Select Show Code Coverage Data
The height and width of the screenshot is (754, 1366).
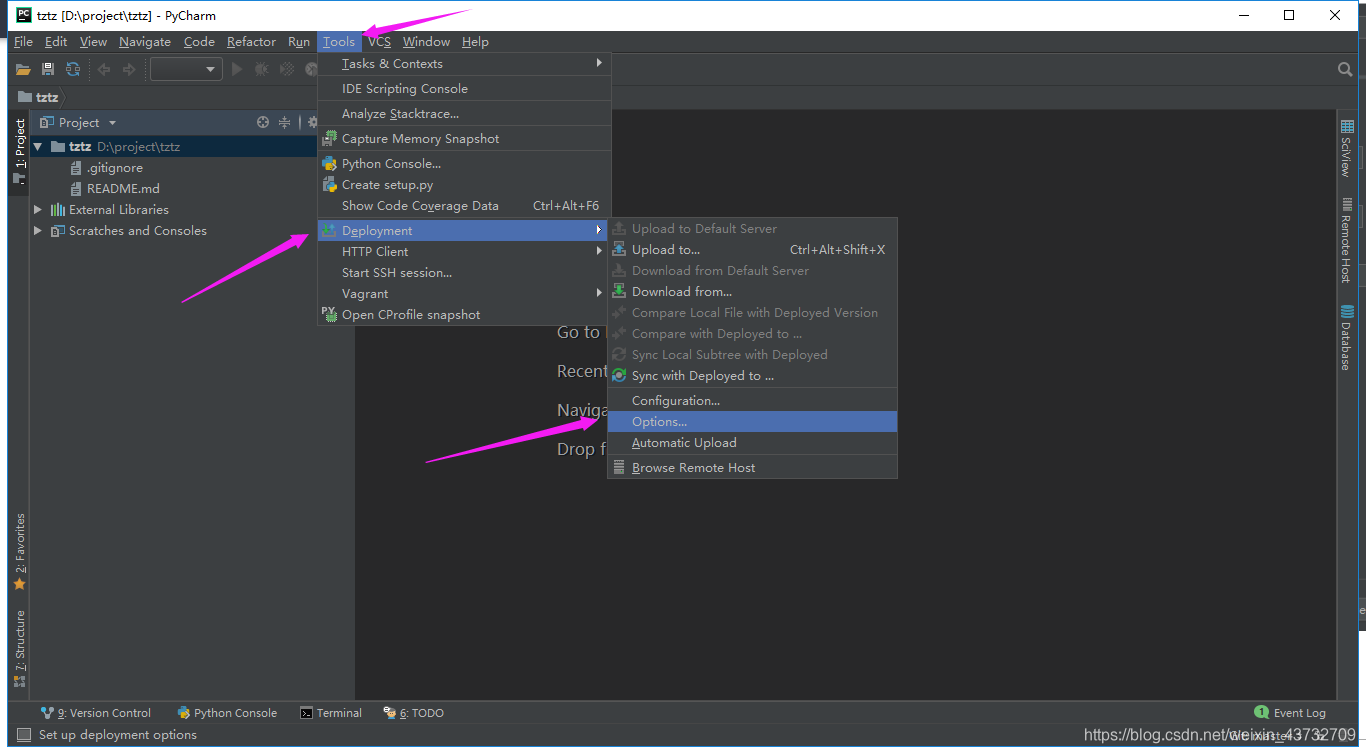[x=464, y=205]
